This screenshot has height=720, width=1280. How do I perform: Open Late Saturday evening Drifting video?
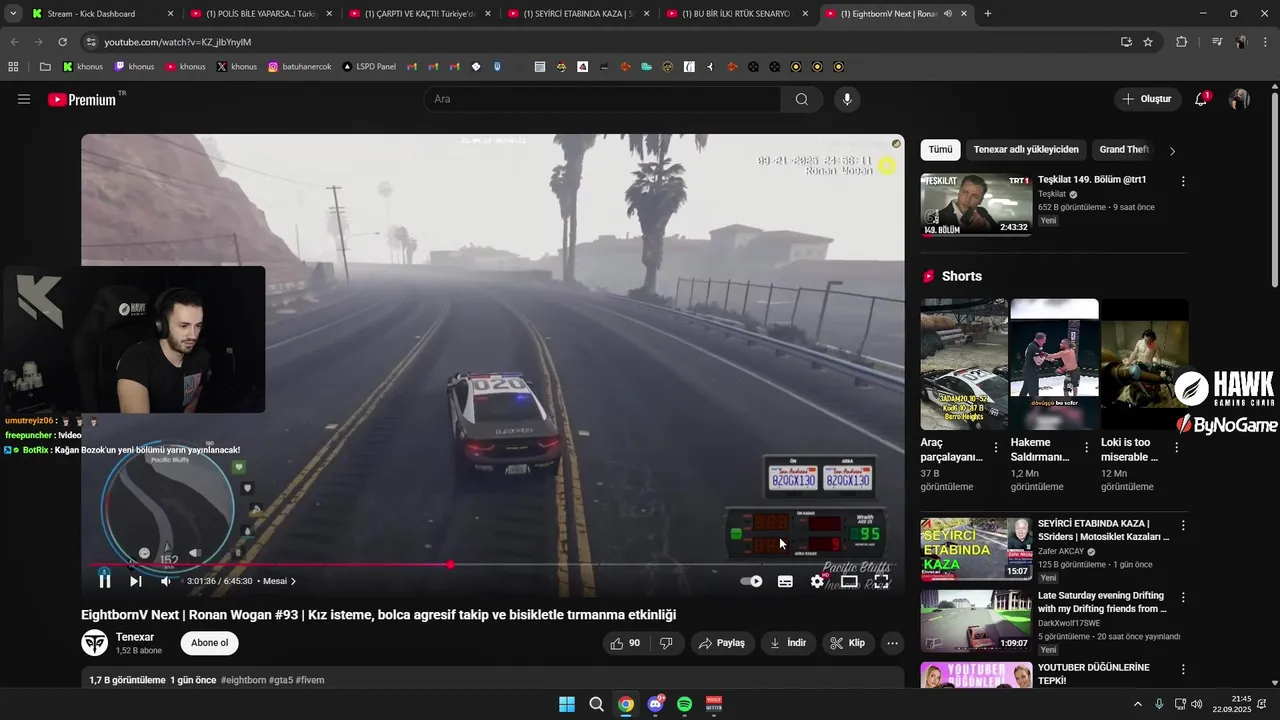click(1102, 602)
